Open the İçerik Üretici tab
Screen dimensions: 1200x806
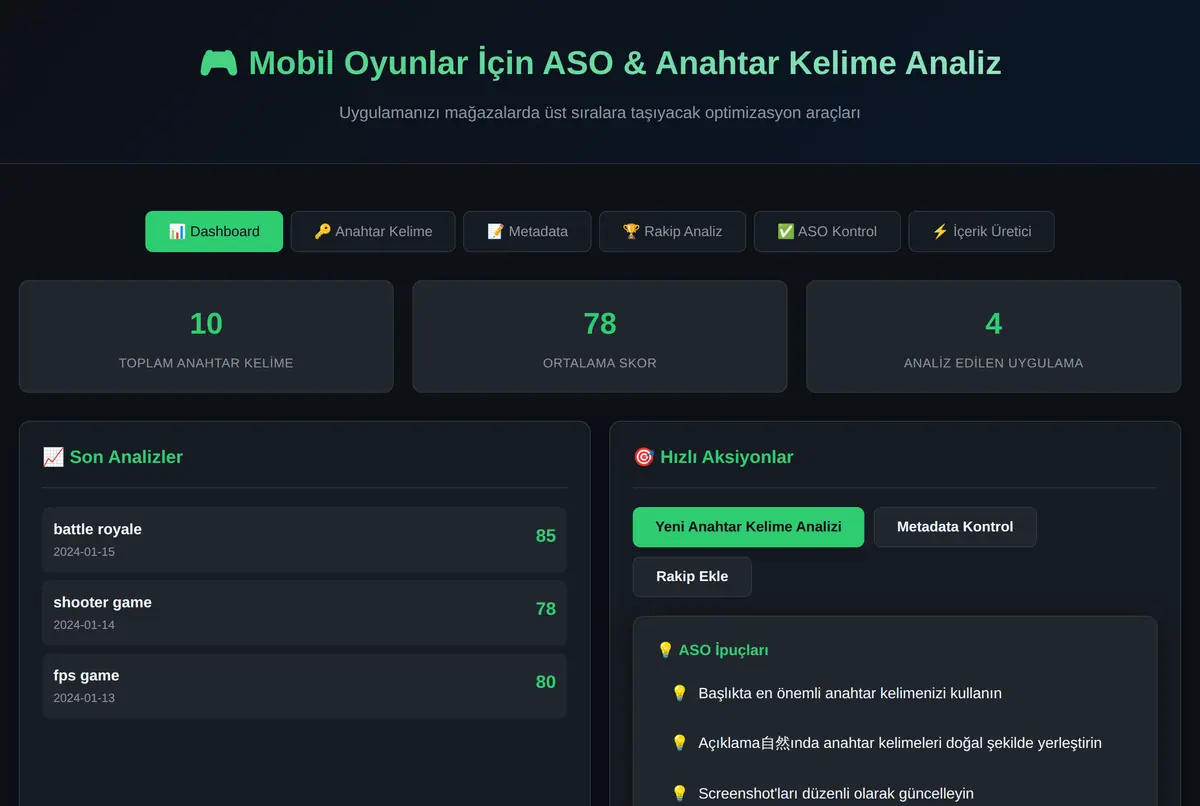[x=981, y=231]
